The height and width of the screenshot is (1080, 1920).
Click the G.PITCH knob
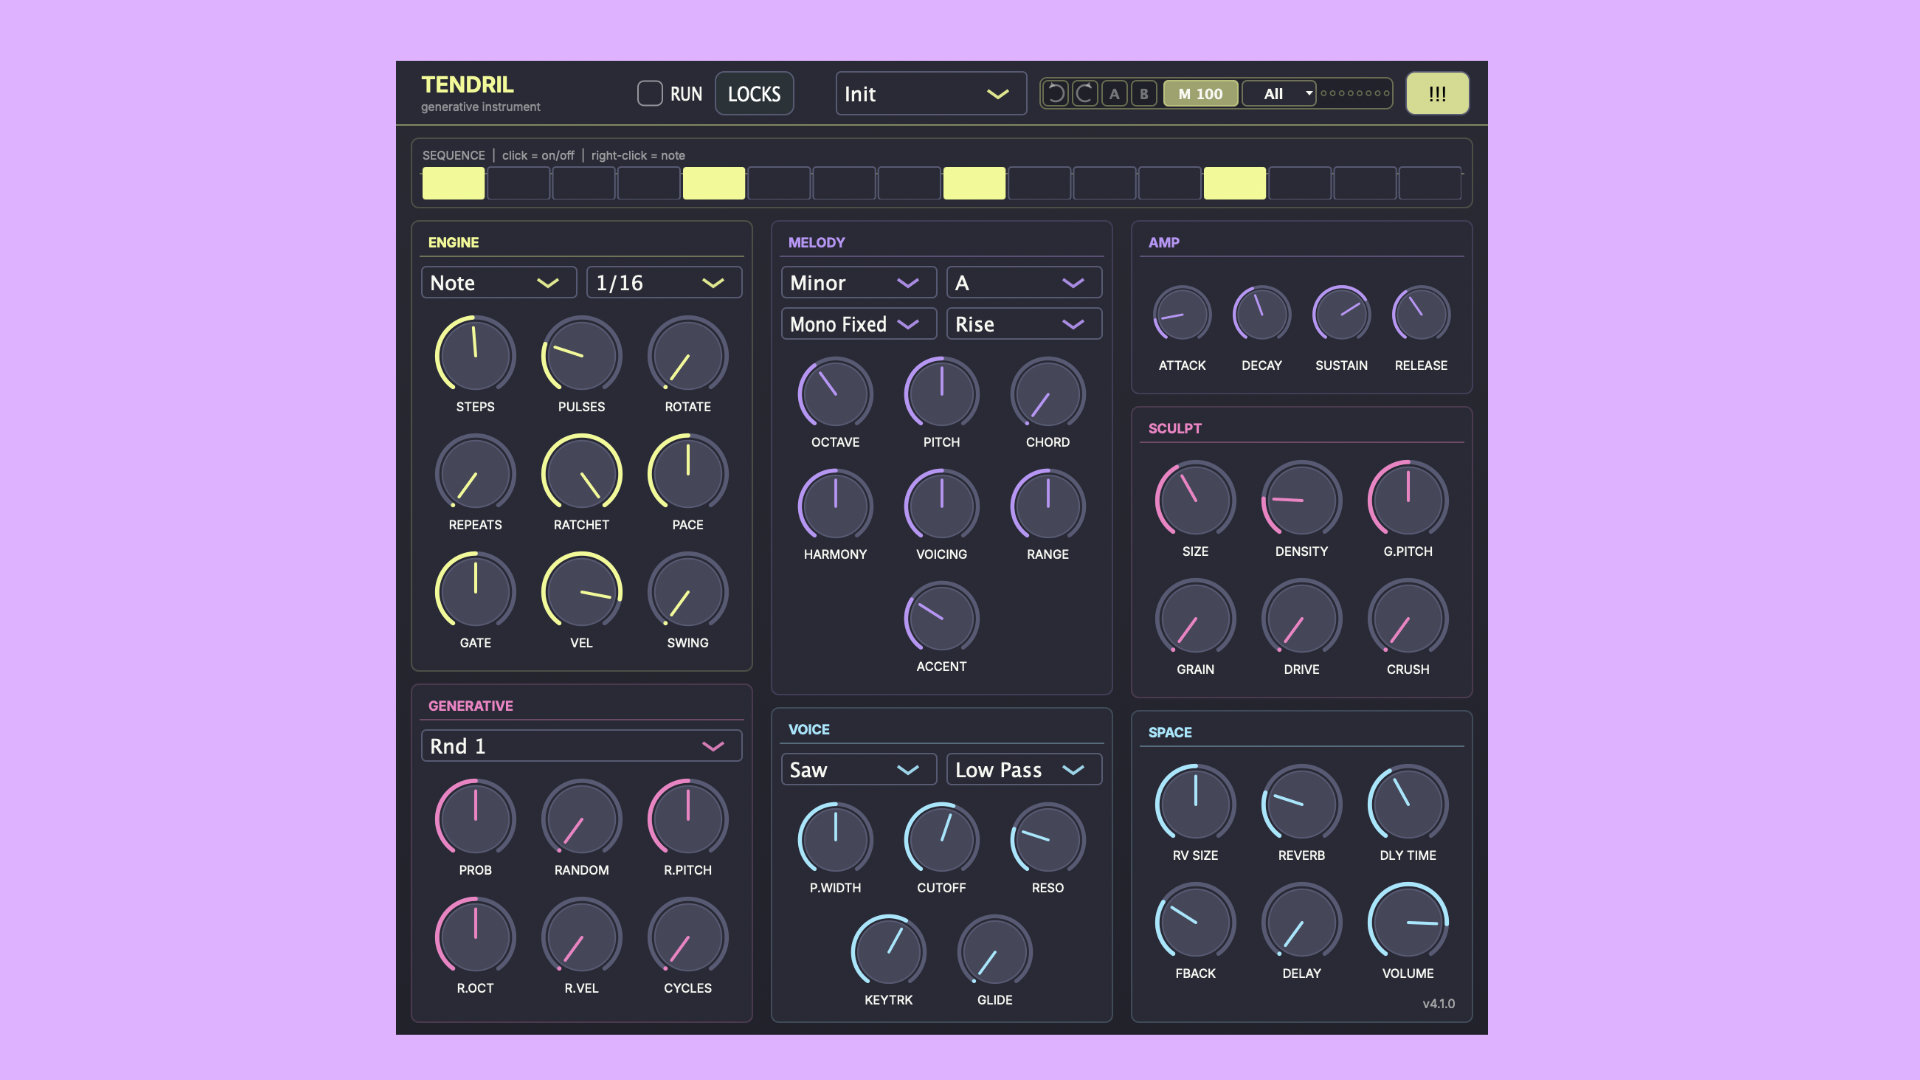point(1408,499)
